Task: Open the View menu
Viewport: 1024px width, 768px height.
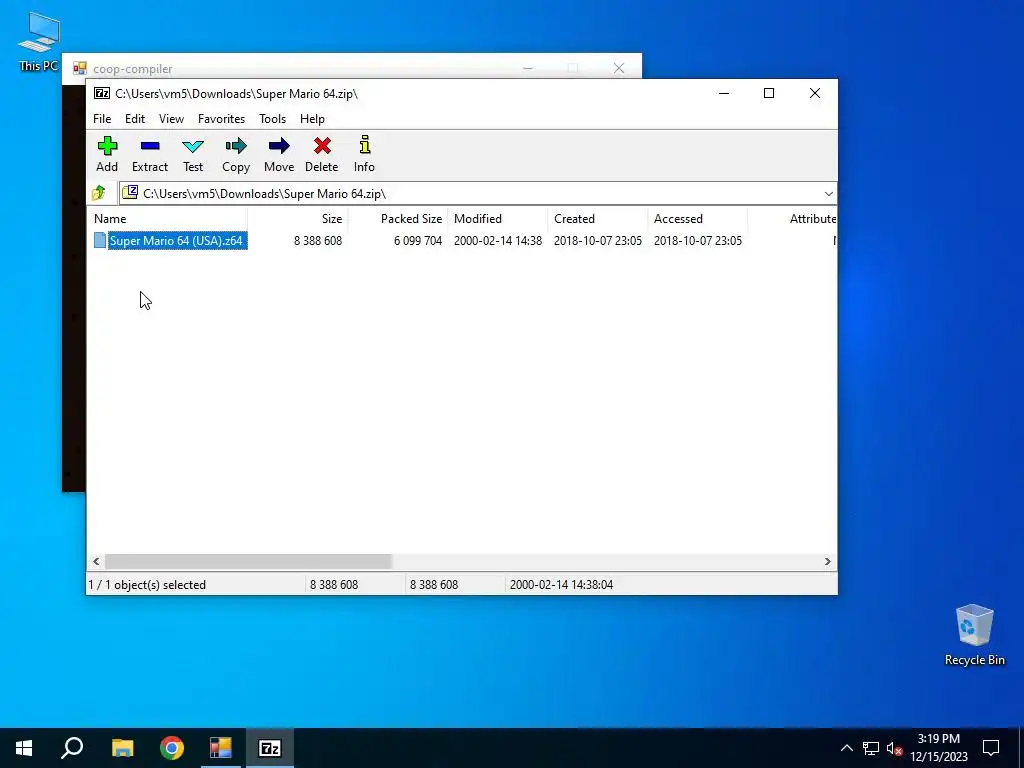Action: coord(171,119)
